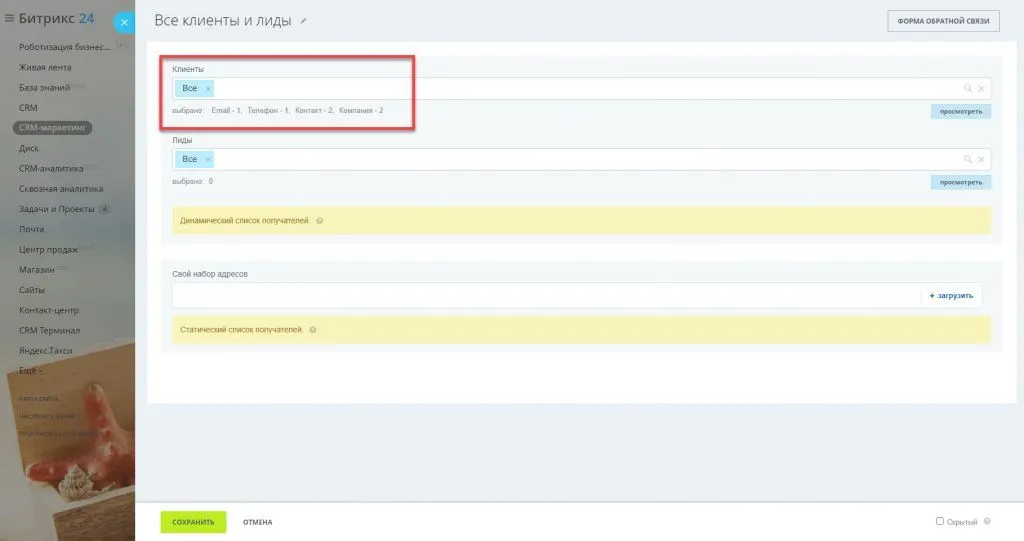Image resolution: width=1024 pixels, height=541 pixels.
Task: Close the slider panel with blue X button
Action: coord(124,22)
